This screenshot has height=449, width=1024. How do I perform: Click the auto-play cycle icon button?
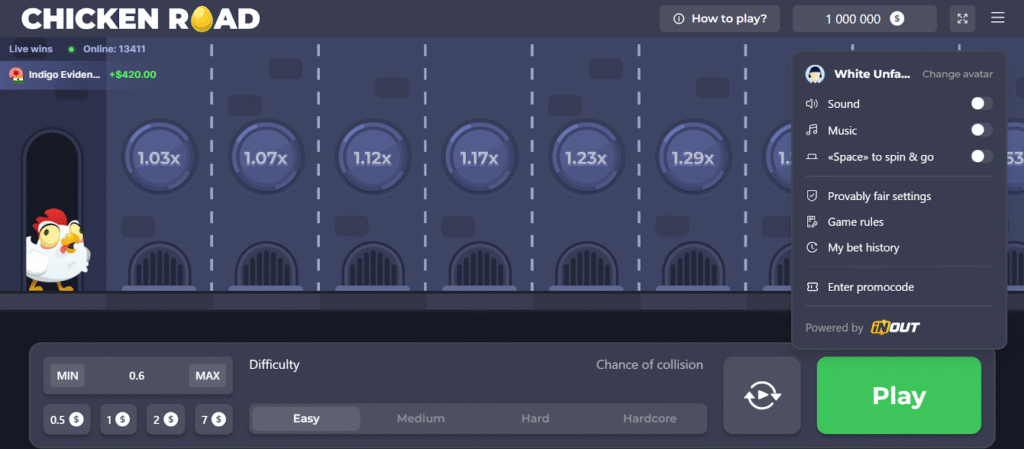point(761,396)
